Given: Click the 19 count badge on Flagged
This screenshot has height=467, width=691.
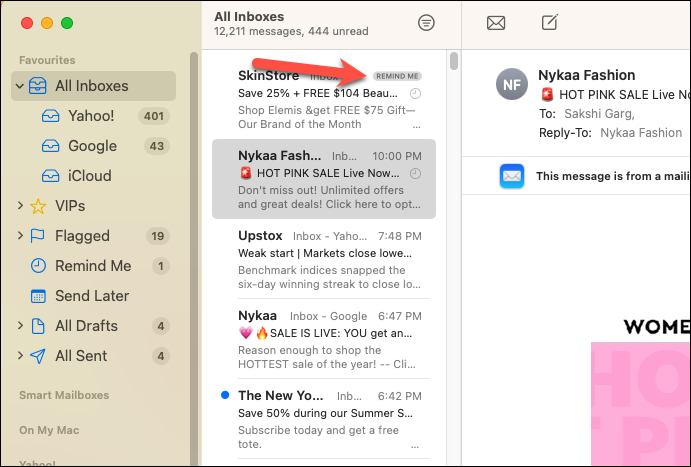Looking at the screenshot, I should click(x=158, y=236).
